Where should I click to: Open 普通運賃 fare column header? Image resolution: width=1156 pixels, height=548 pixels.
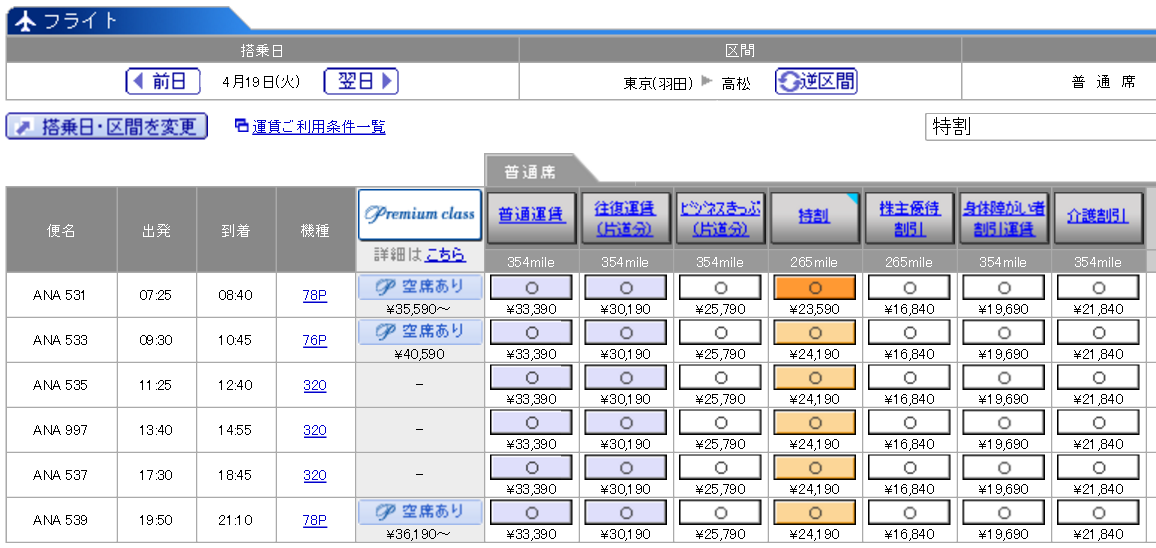(532, 218)
